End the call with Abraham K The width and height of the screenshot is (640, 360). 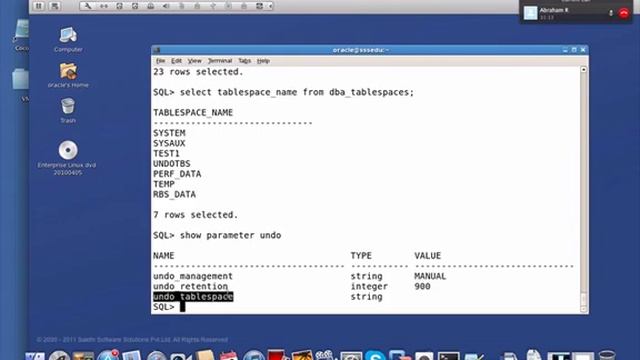[624, 13]
